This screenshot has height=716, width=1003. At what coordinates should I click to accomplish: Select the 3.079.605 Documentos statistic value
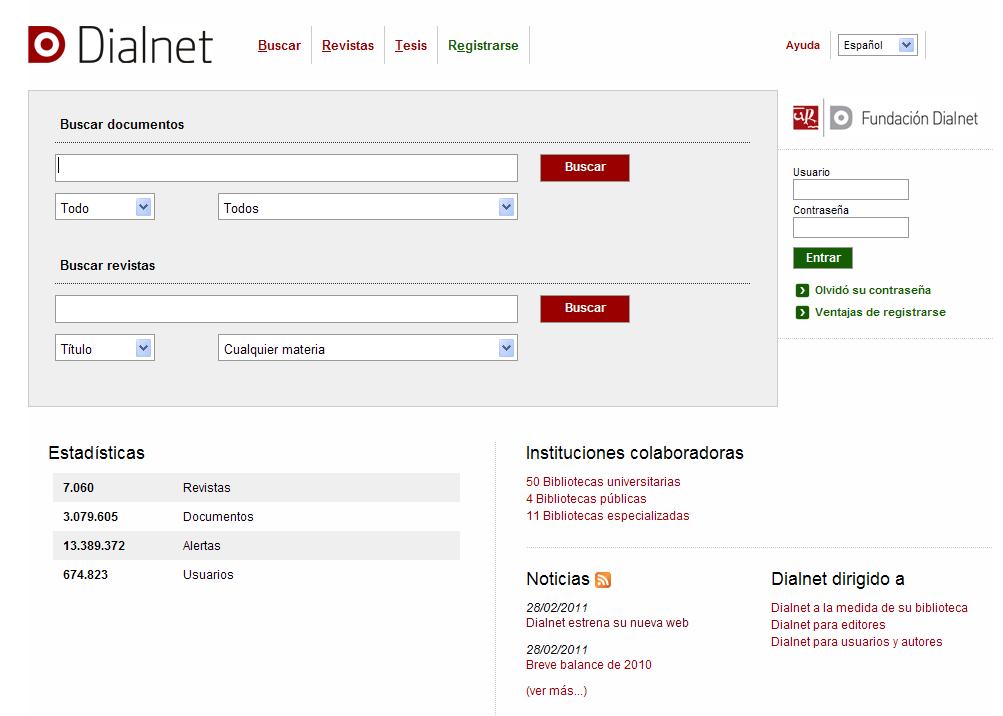point(90,517)
